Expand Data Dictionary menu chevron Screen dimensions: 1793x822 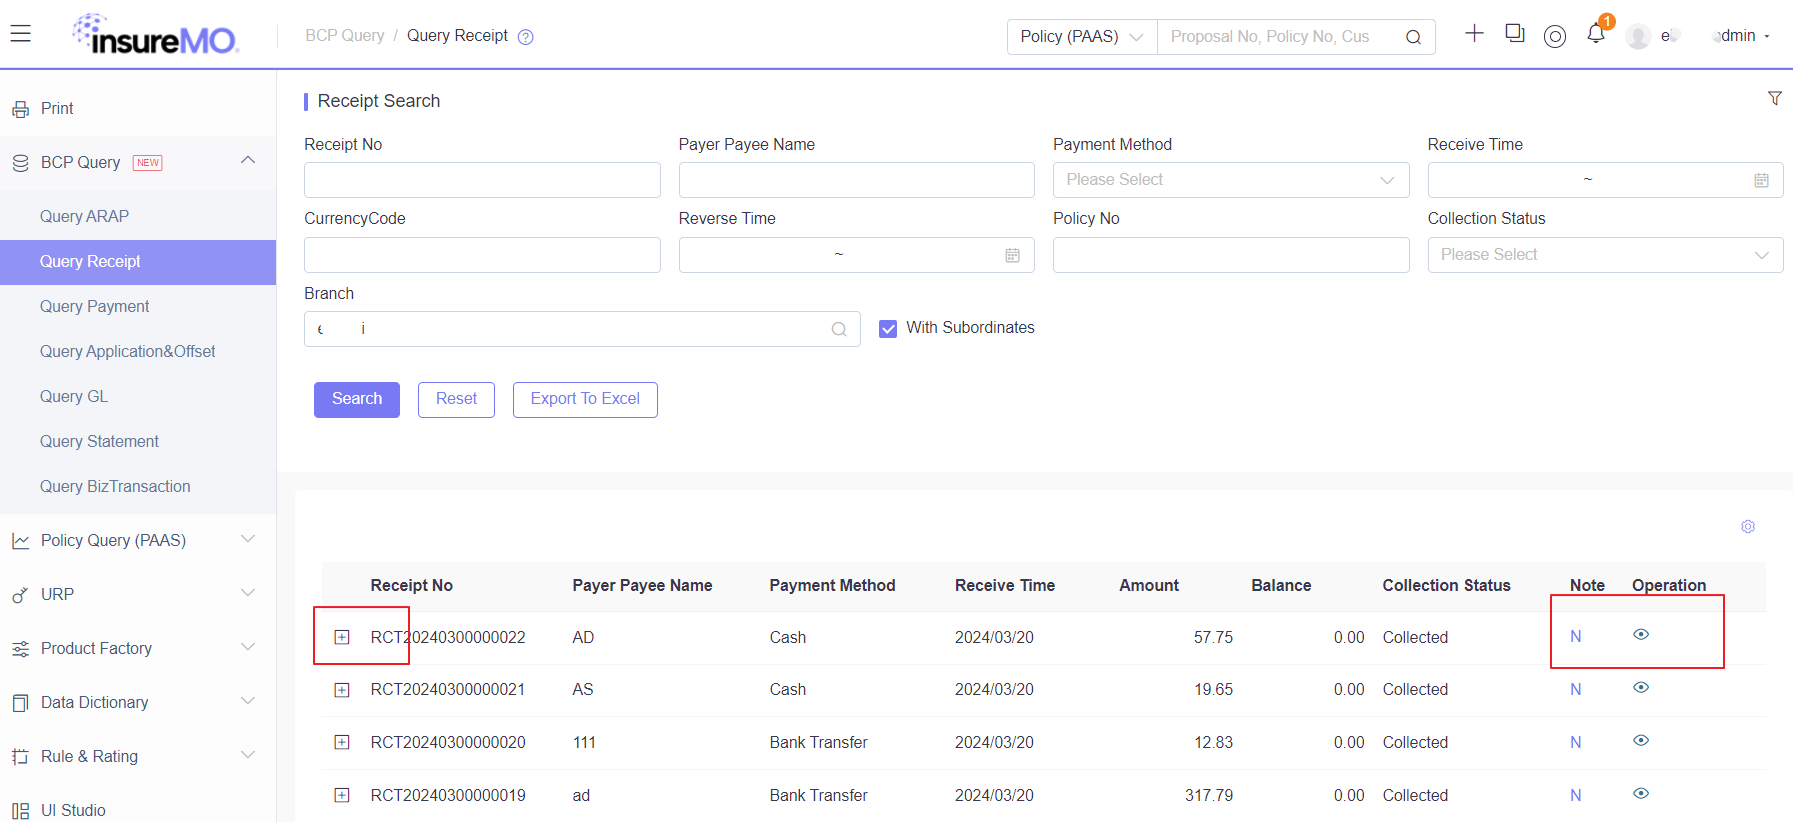coord(248,700)
